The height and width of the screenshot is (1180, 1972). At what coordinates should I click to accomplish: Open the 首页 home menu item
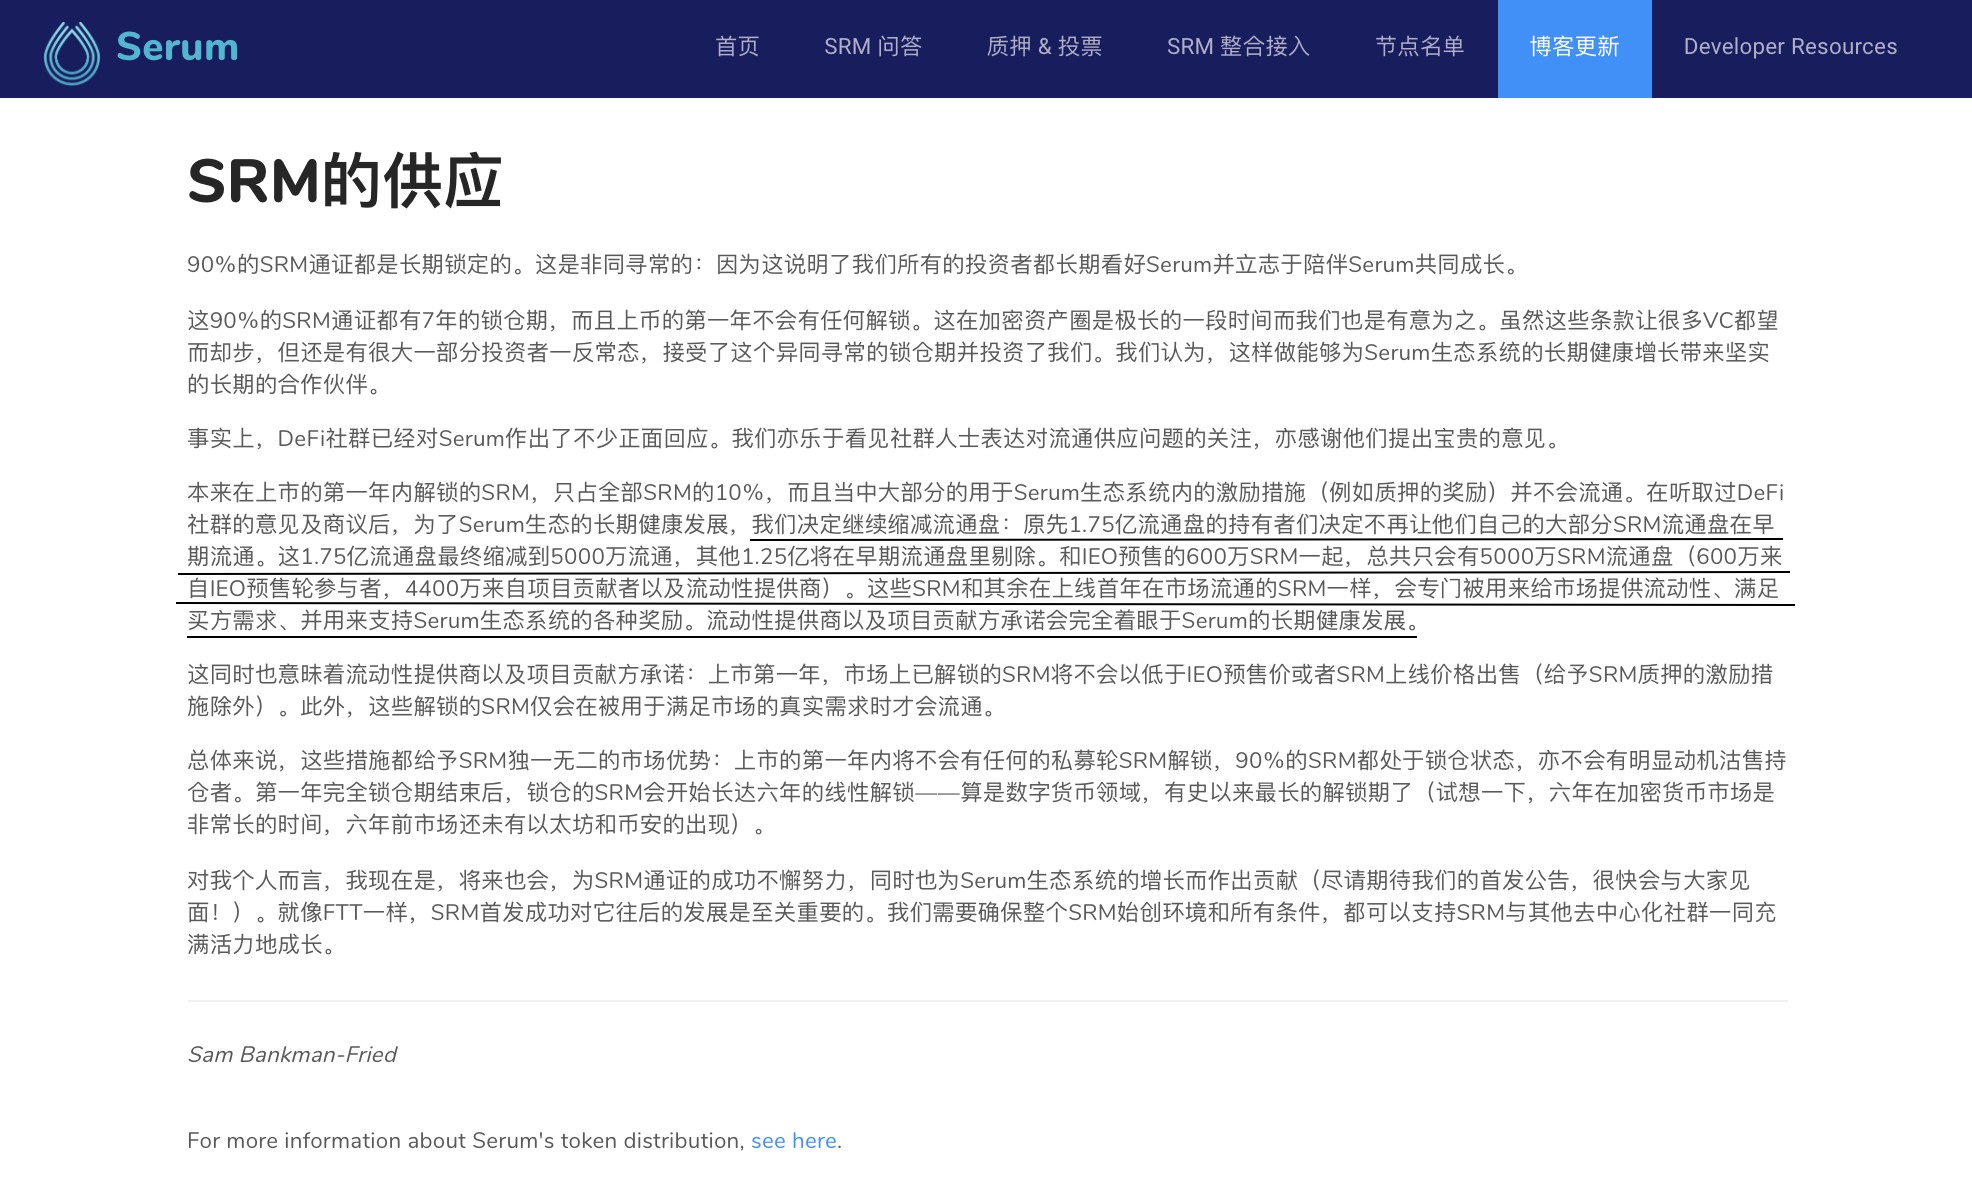tap(737, 47)
